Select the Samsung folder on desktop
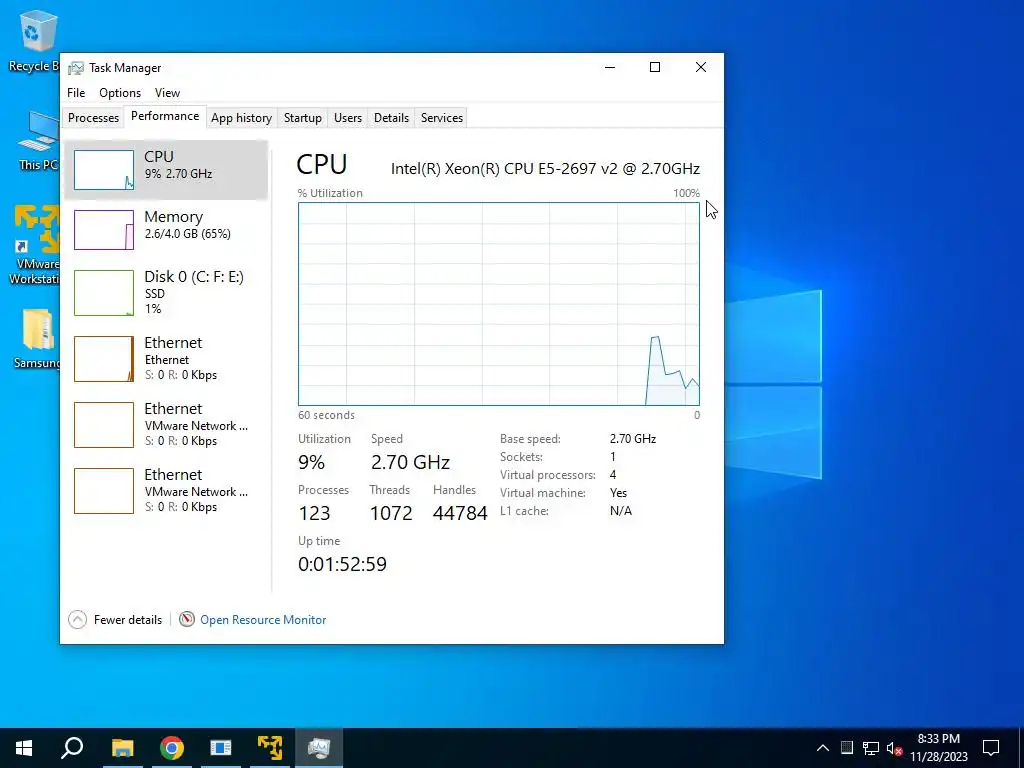 37,339
